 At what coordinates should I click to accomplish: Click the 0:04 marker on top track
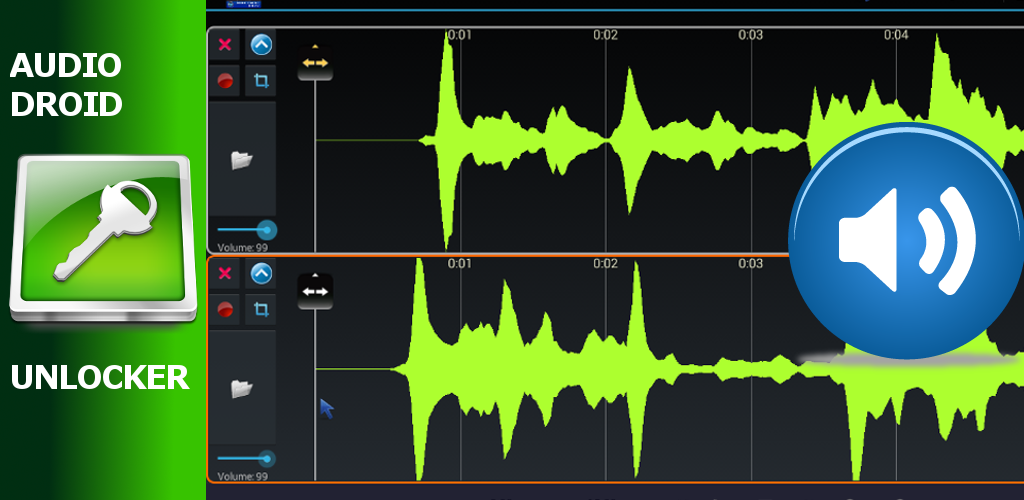click(x=896, y=35)
